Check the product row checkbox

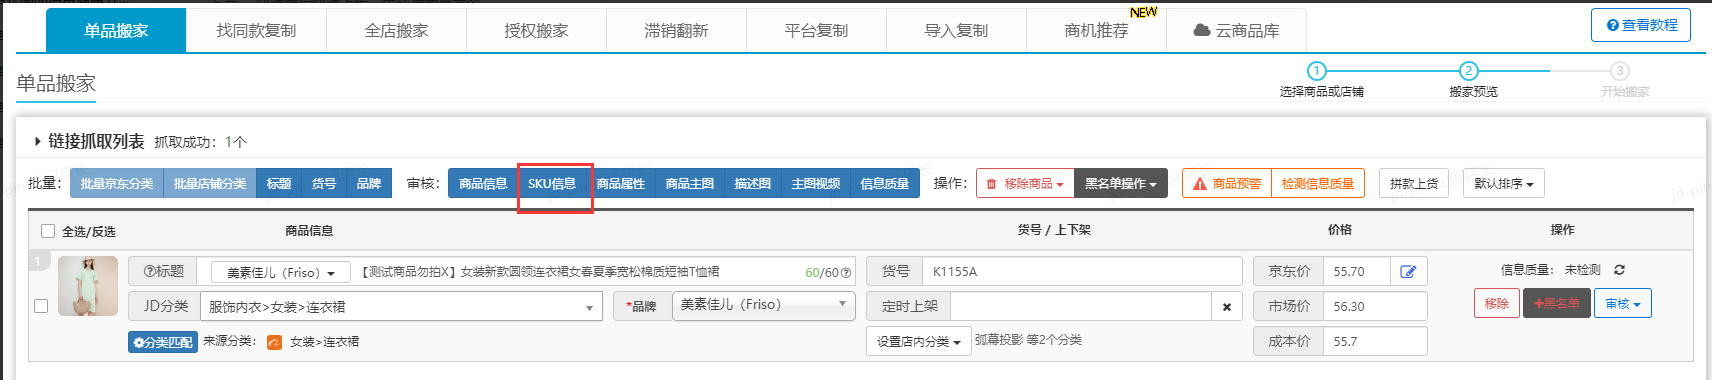point(41,306)
